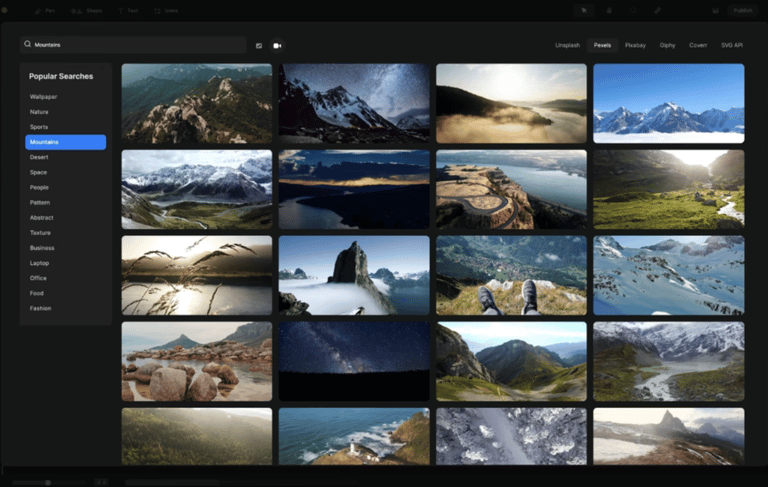Select the Pen tool in top toolbar
Viewport: 768px width, 487px height.
(x=45, y=10)
